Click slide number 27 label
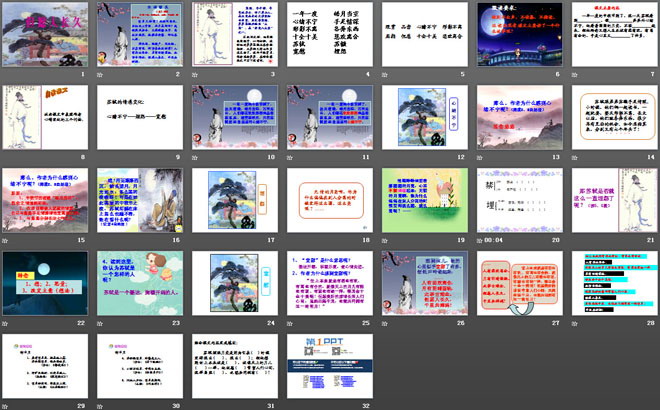Image resolution: width=660 pixels, height=410 pixels. click(x=556, y=323)
